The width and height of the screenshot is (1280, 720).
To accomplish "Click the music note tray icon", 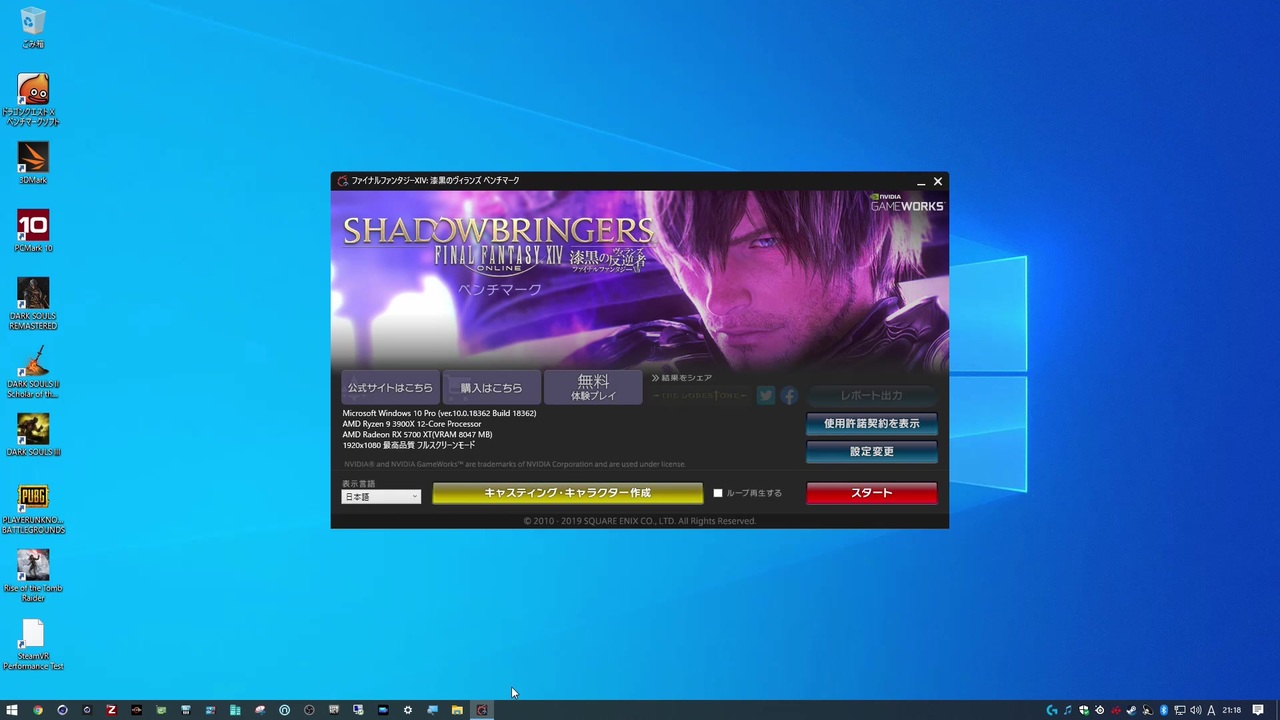I will 1067,710.
